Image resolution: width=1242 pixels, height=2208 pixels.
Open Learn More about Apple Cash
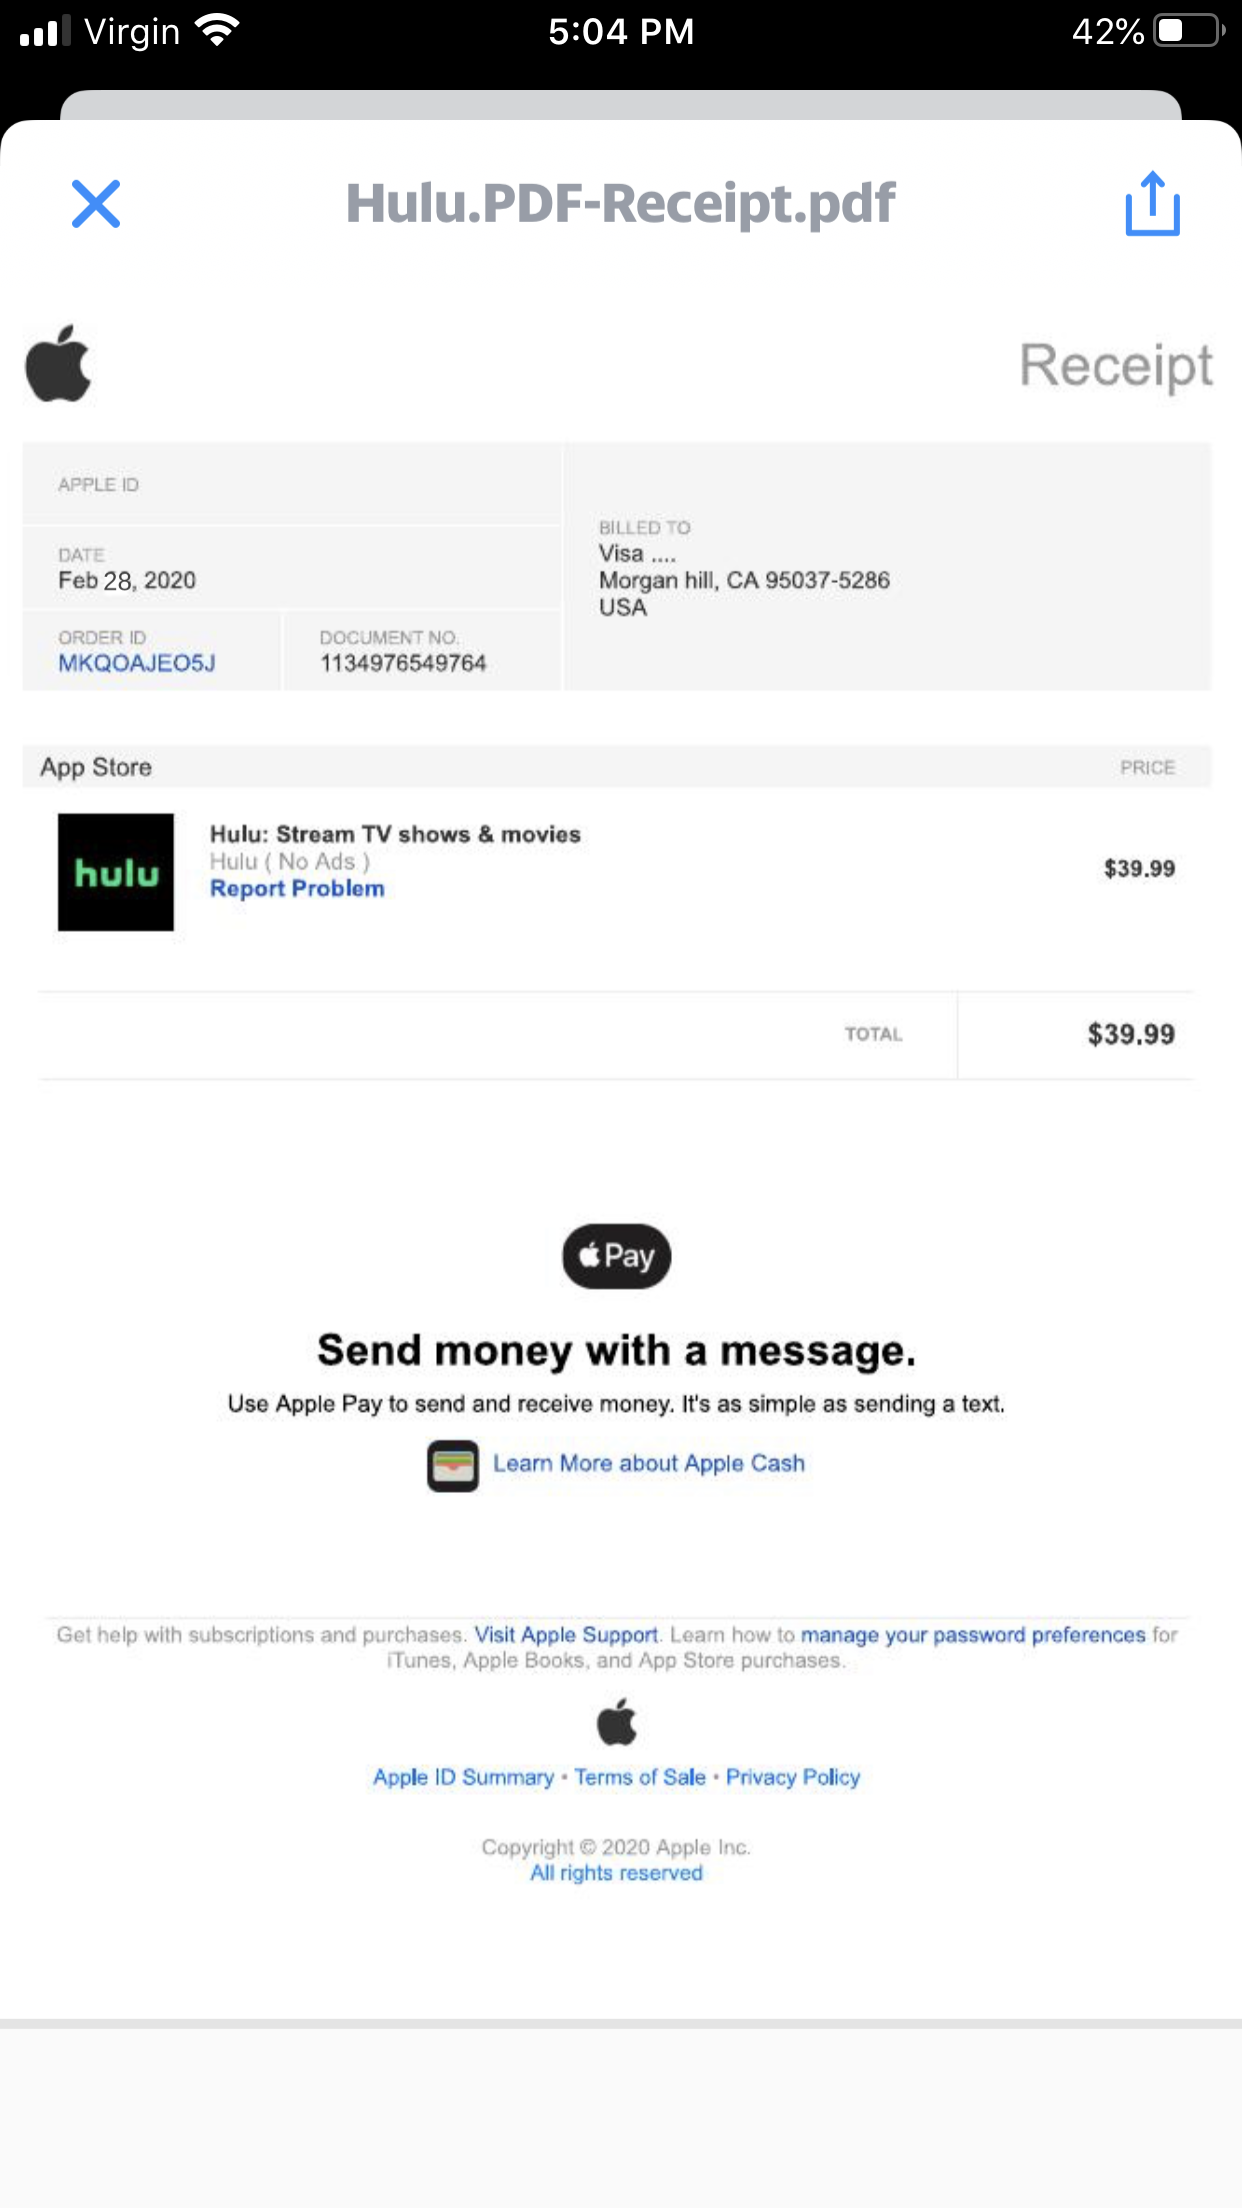coord(648,1464)
